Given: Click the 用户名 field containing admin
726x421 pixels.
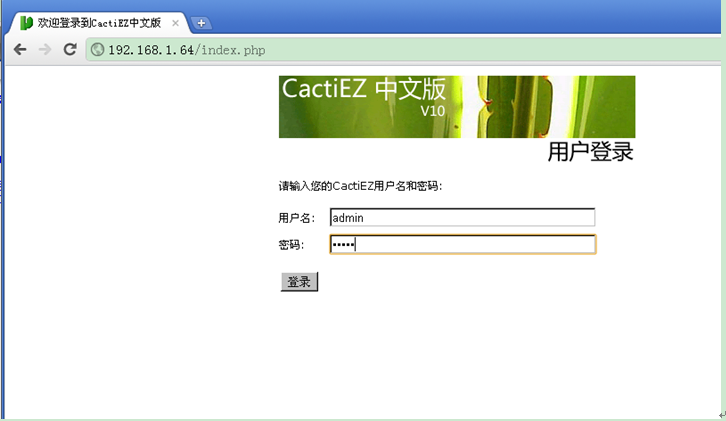Looking at the screenshot, I should tap(462, 217).
